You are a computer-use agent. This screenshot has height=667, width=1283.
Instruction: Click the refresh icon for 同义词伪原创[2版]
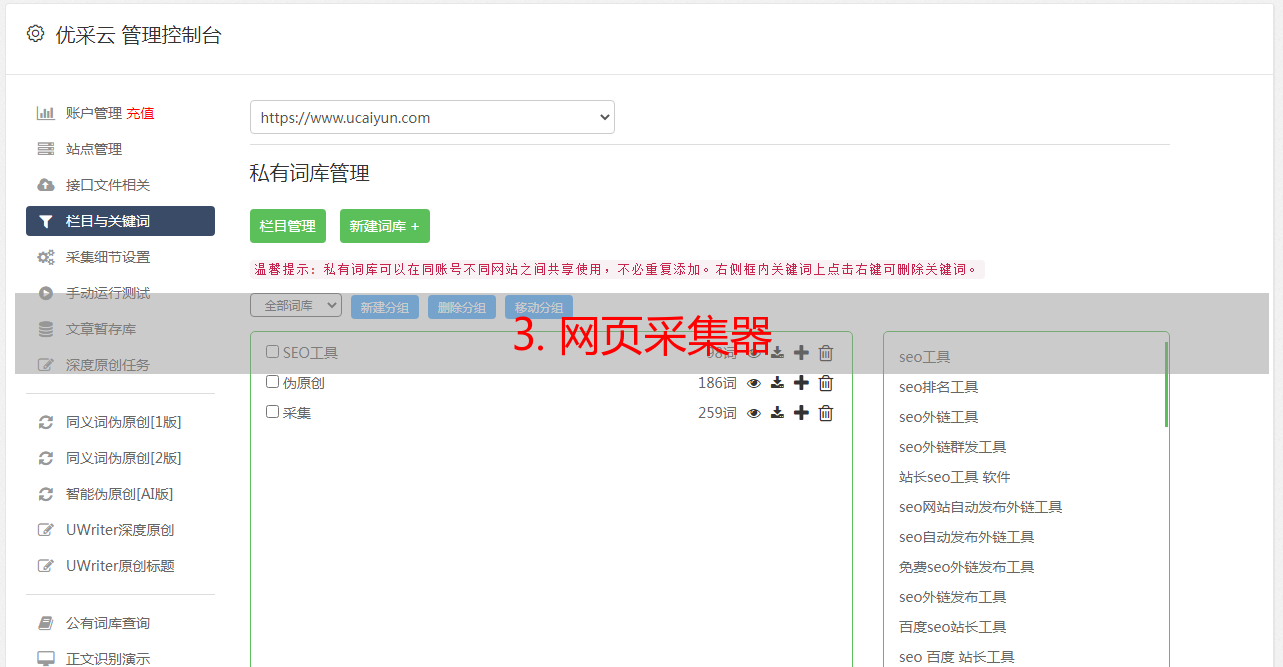pyautogui.click(x=46, y=458)
